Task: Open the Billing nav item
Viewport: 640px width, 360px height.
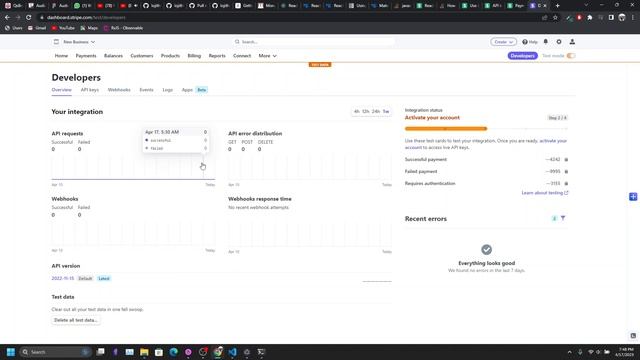Action: pyautogui.click(x=194, y=56)
